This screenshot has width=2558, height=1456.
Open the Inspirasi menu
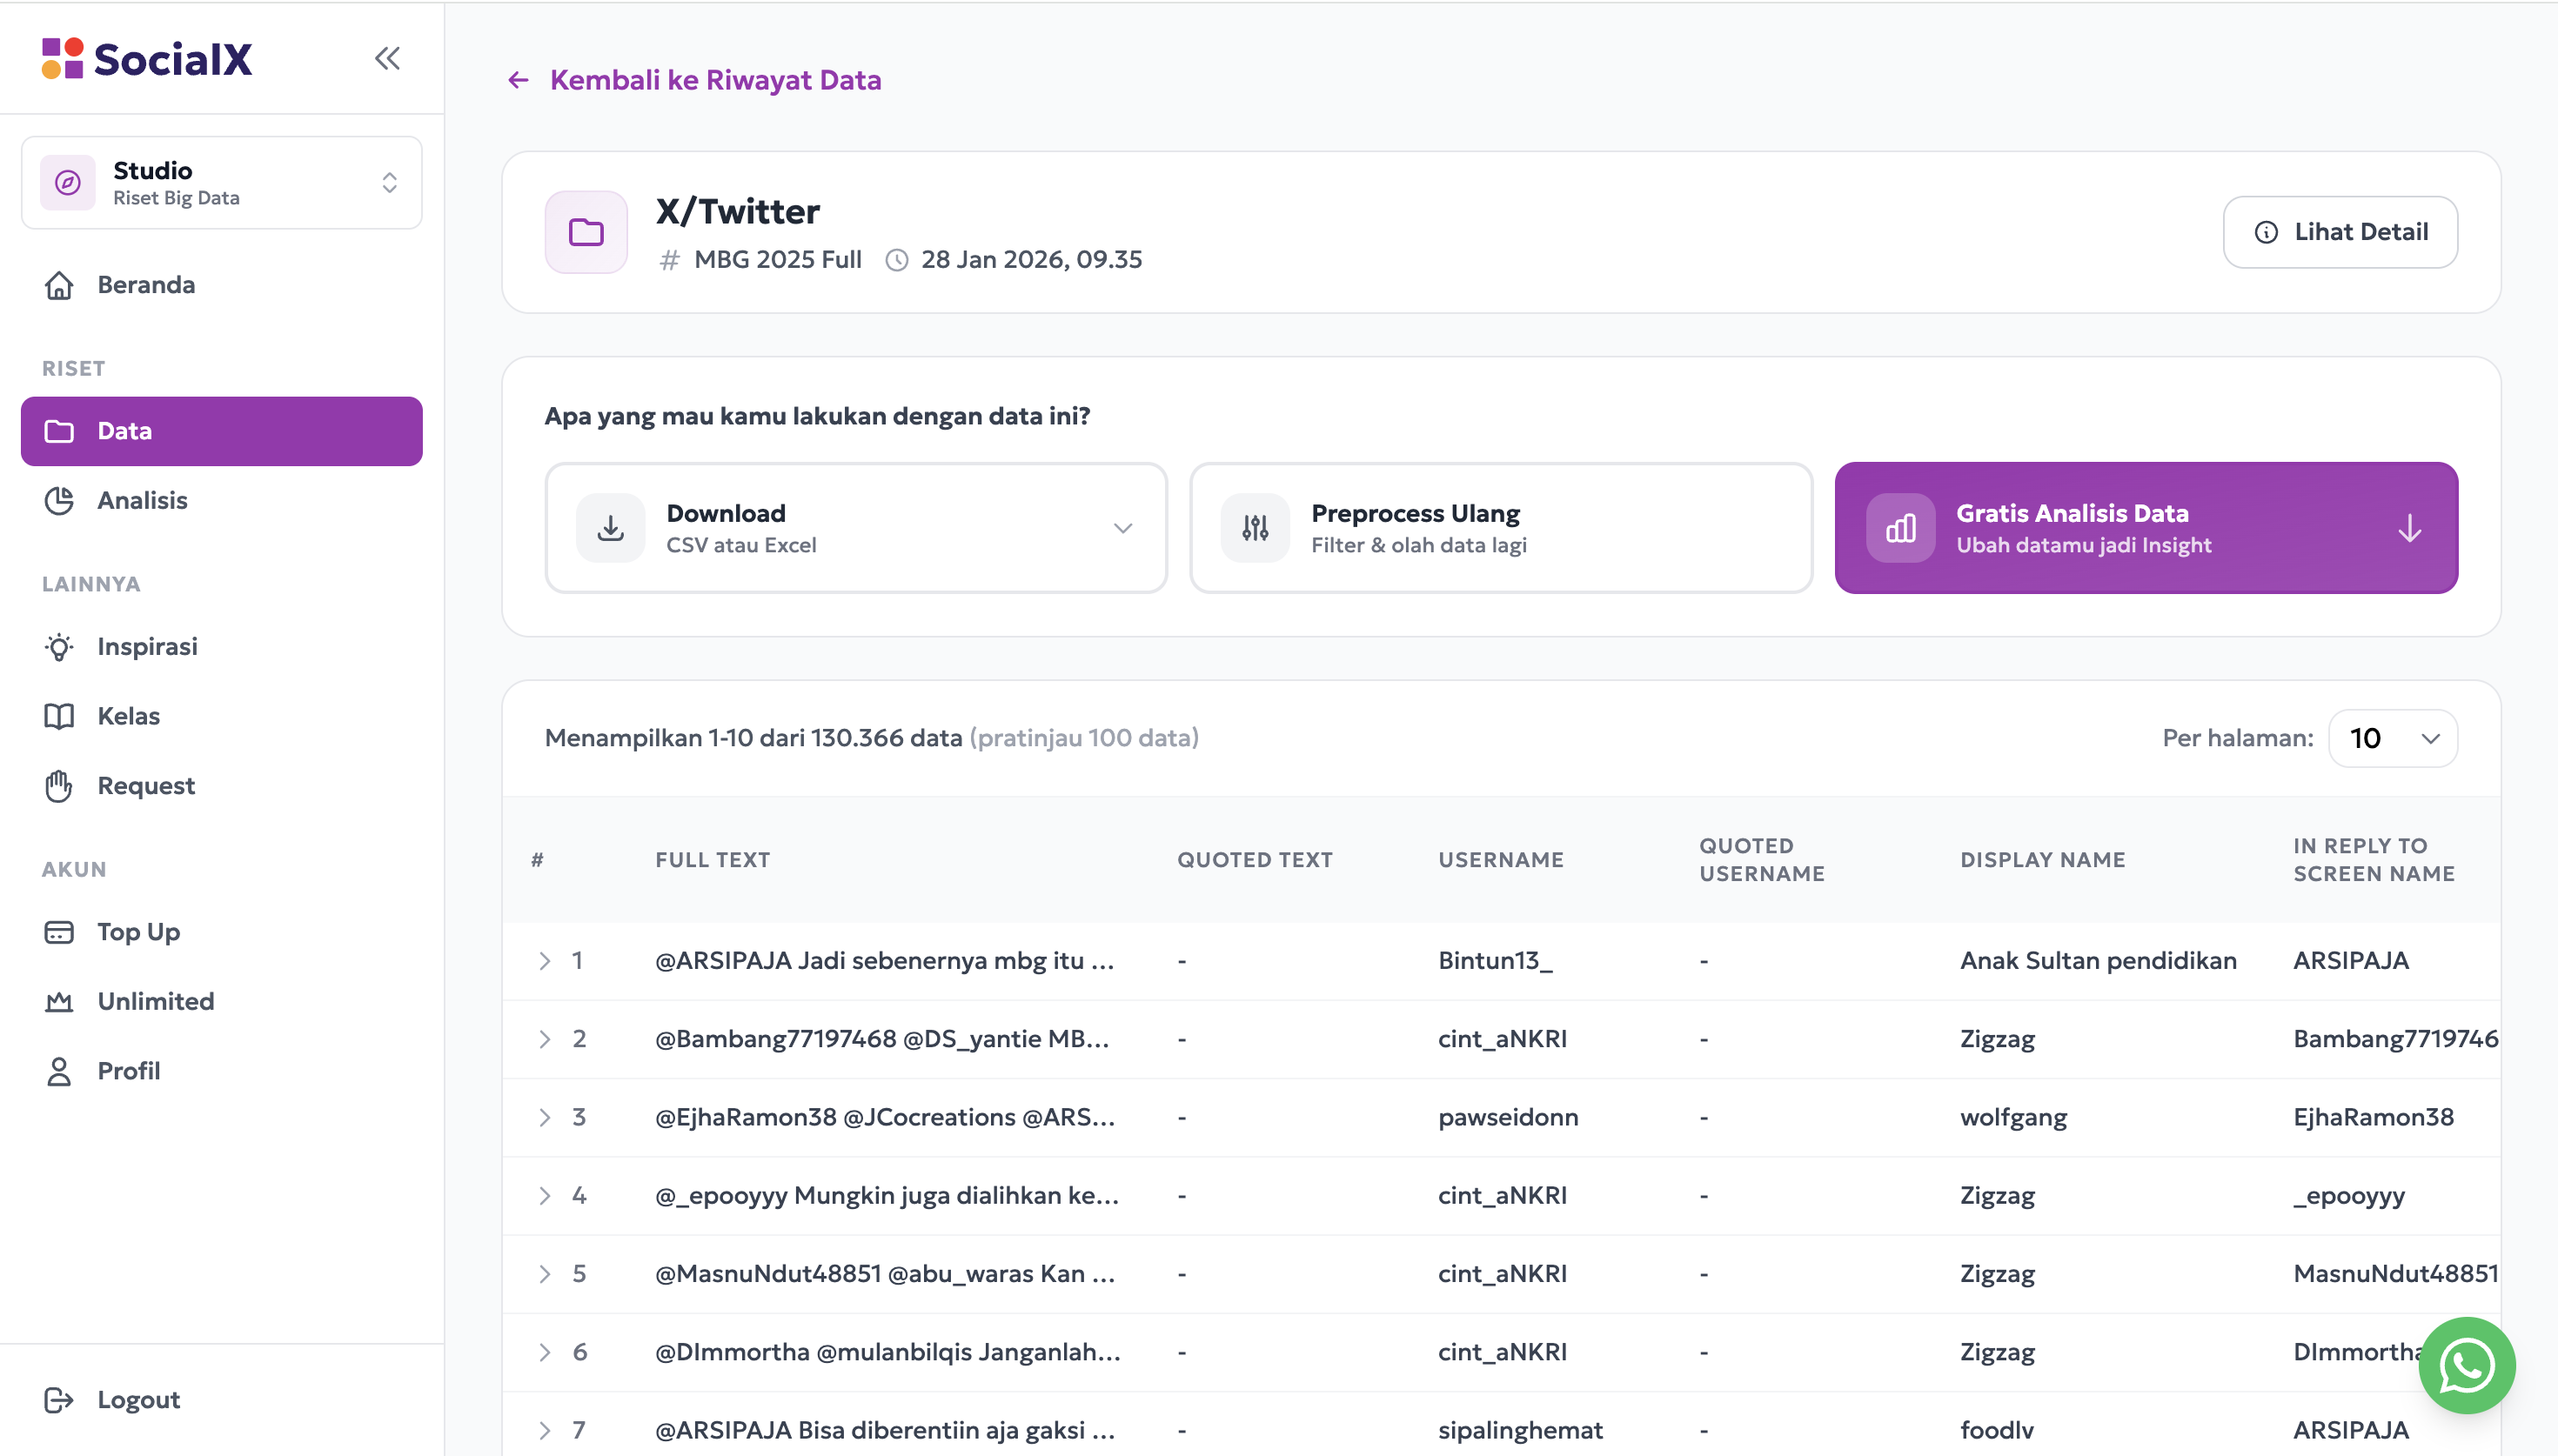coord(222,647)
